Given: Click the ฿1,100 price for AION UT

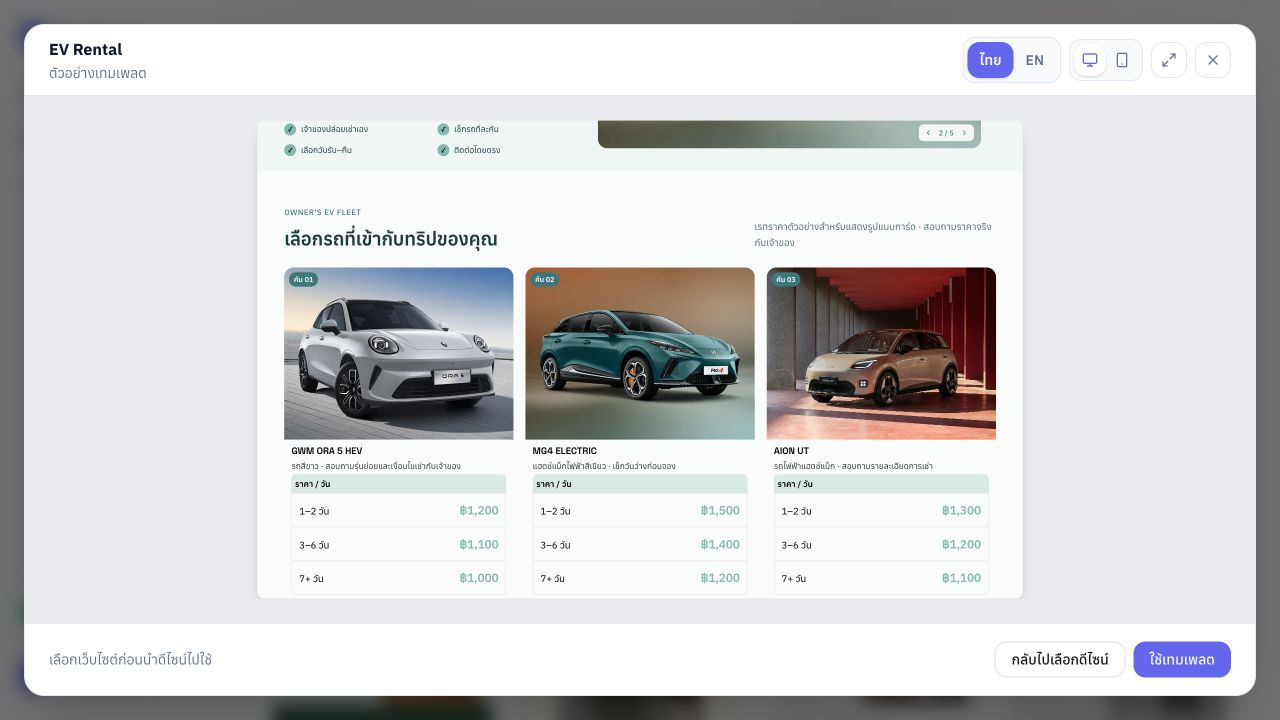Looking at the screenshot, I should [961, 578].
